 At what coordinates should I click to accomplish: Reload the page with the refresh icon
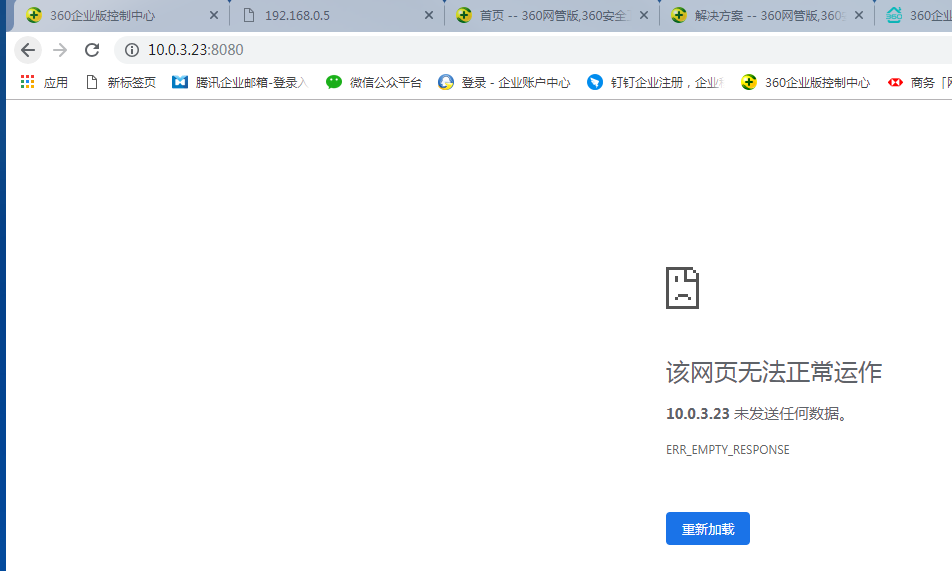pos(92,50)
